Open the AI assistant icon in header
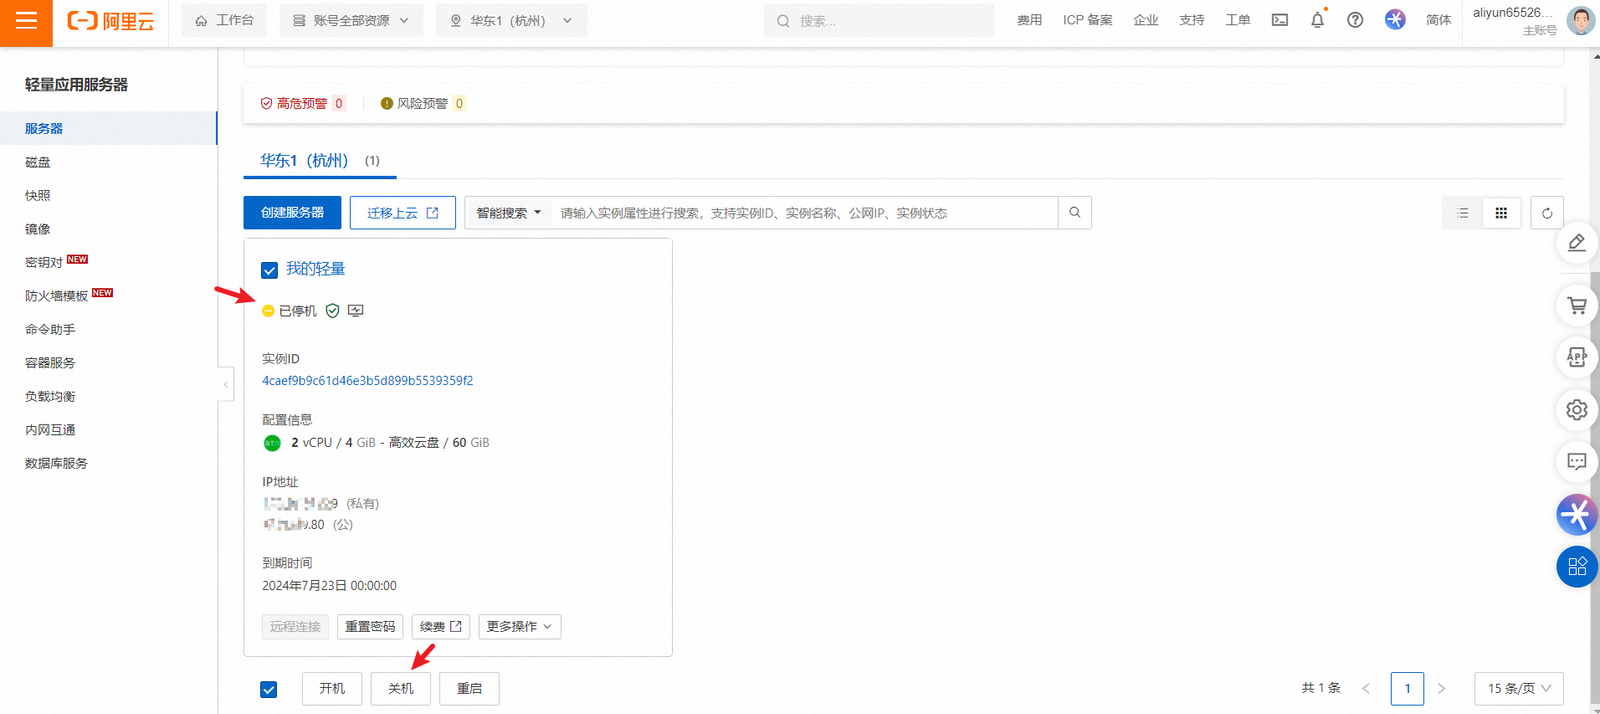The height and width of the screenshot is (714, 1600). (1395, 20)
